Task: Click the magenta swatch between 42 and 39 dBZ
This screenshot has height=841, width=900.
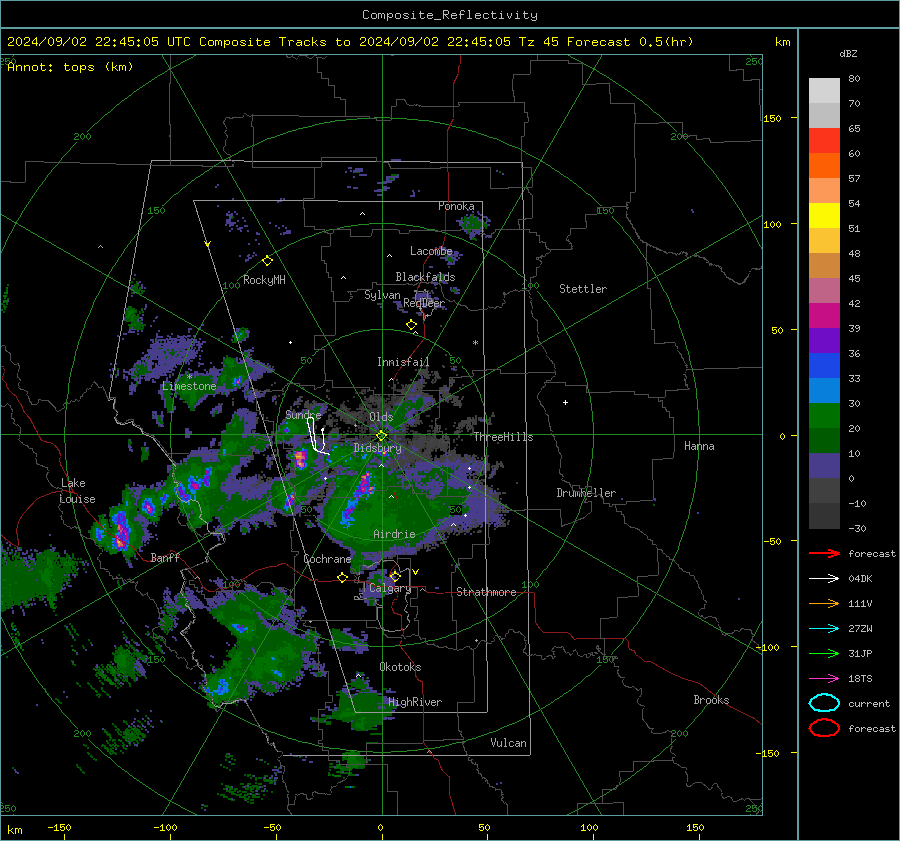Action: tap(824, 316)
